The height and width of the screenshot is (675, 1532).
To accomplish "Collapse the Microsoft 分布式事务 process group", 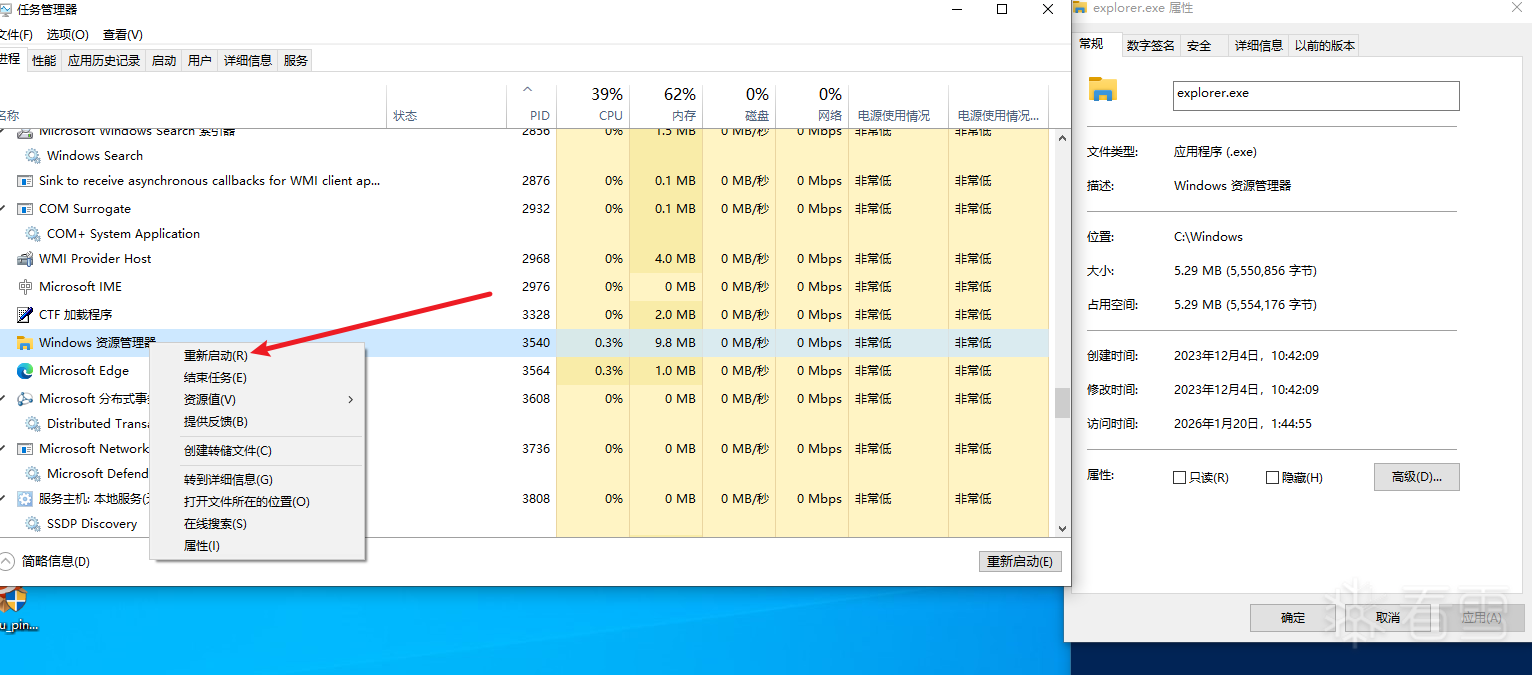I will click(3, 399).
